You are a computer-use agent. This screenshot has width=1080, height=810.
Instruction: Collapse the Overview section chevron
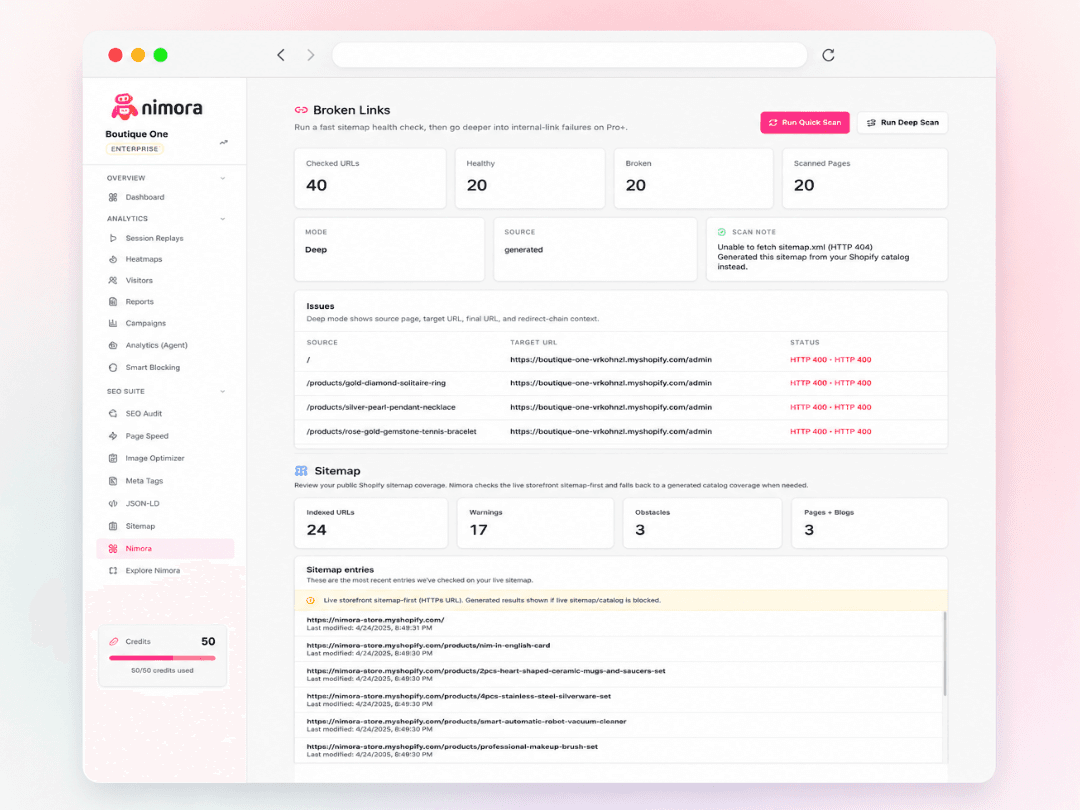point(222,178)
